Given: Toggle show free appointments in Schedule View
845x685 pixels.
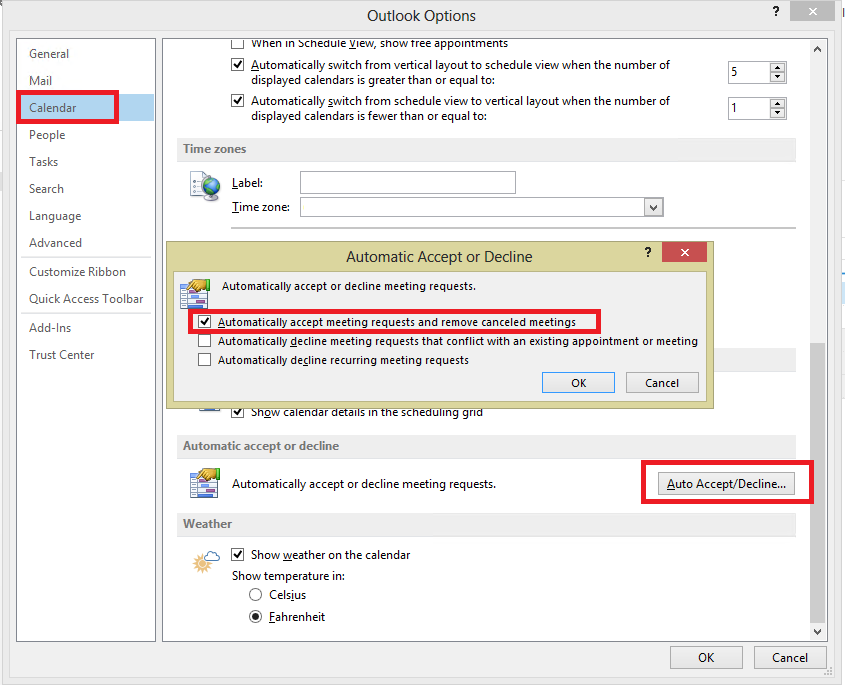Looking at the screenshot, I should pos(237,44).
